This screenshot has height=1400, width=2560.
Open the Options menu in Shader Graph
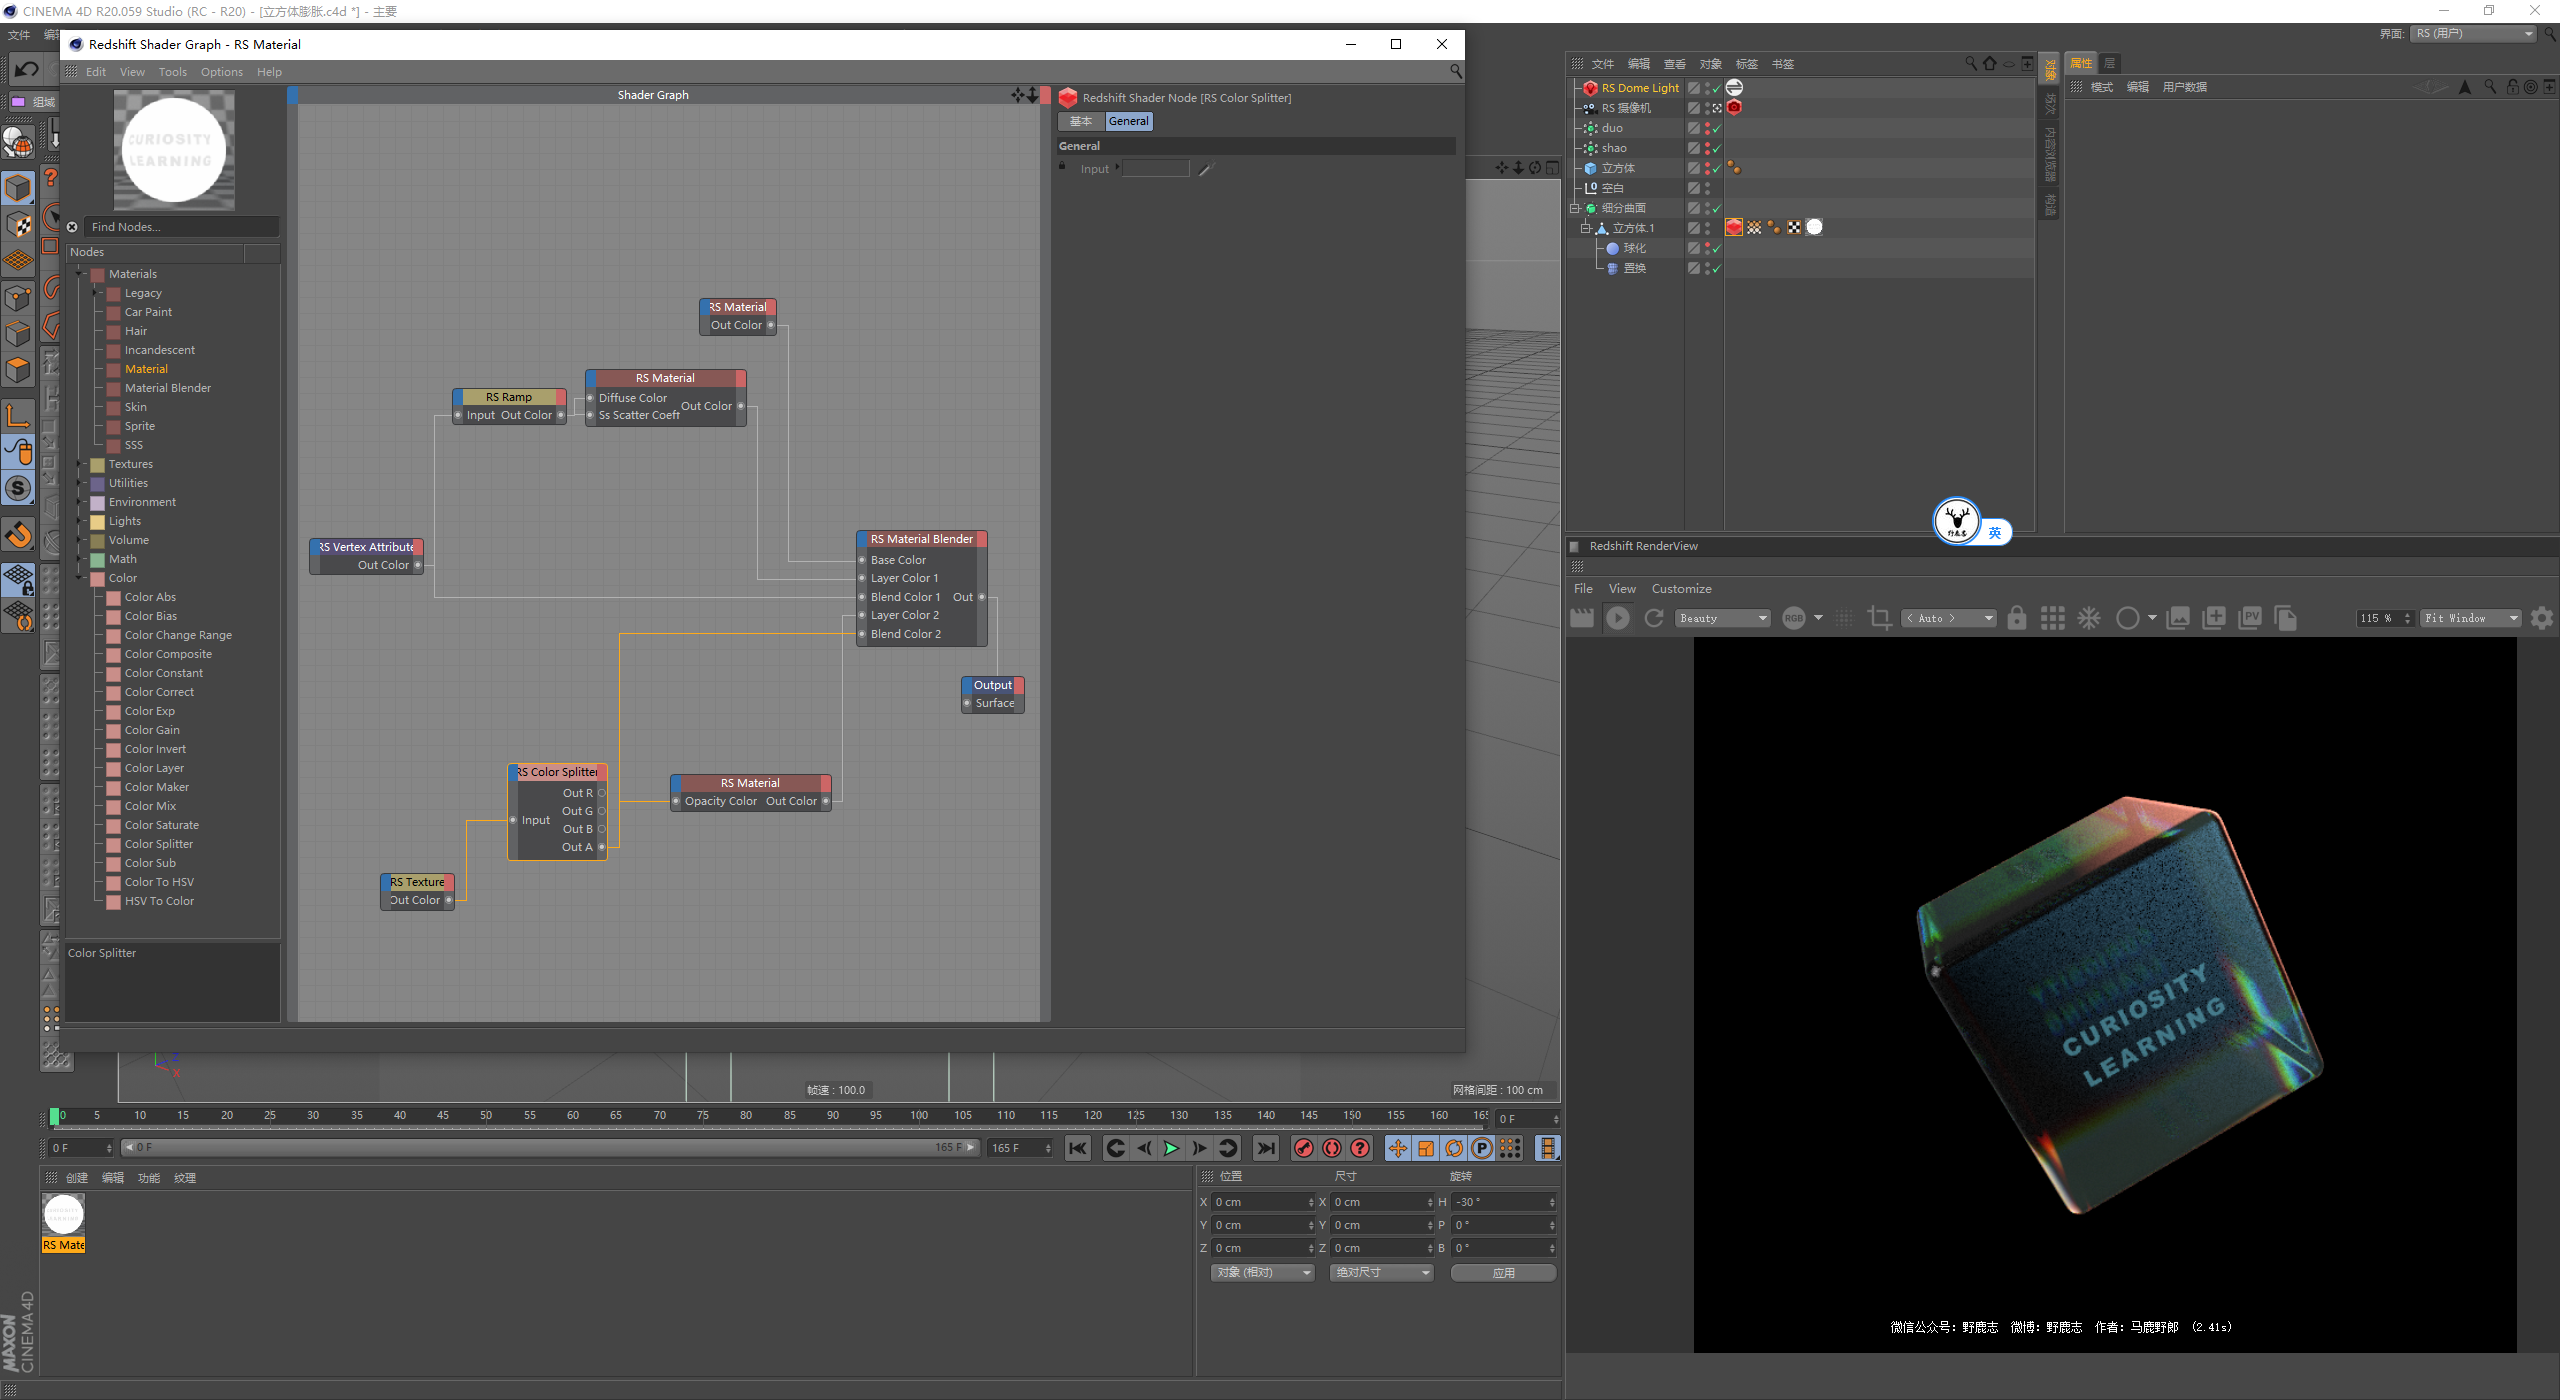[221, 72]
